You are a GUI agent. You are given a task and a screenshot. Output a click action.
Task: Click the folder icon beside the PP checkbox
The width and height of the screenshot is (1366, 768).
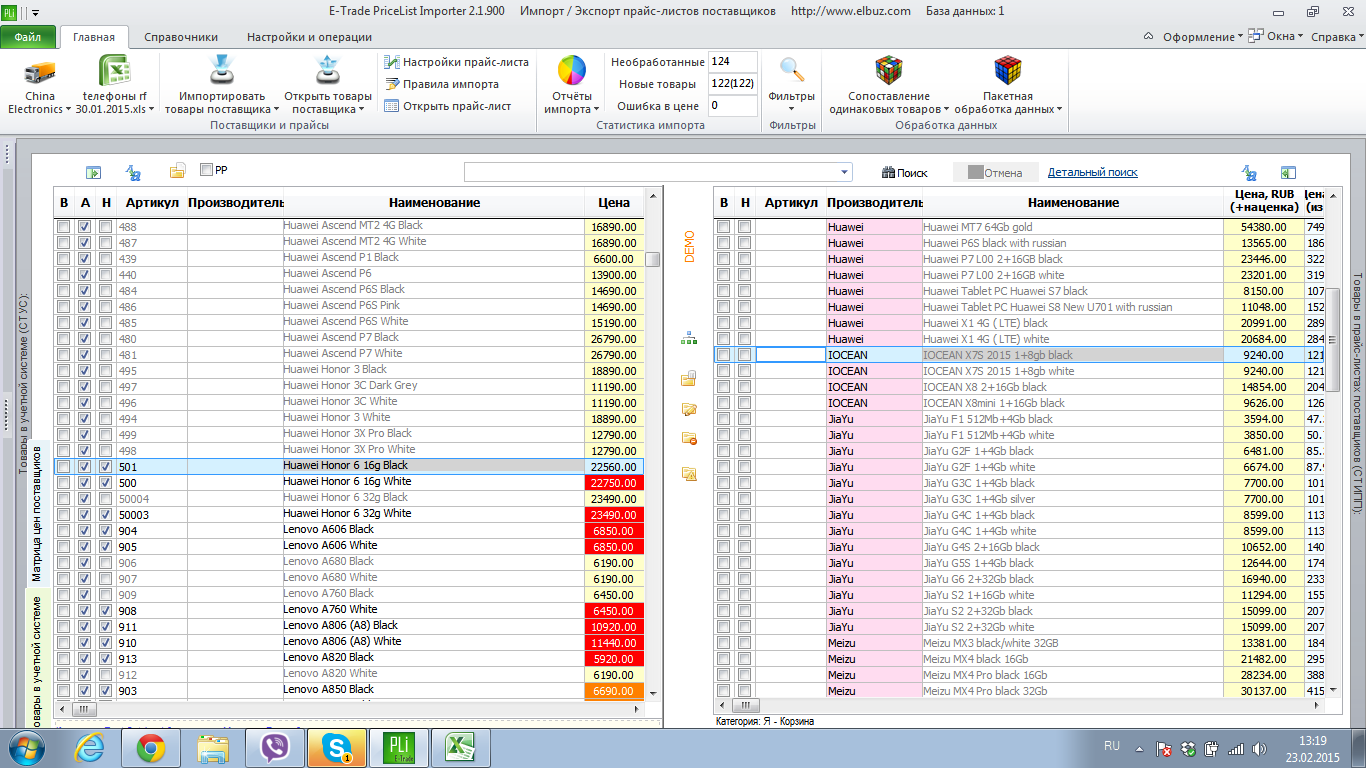point(178,170)
